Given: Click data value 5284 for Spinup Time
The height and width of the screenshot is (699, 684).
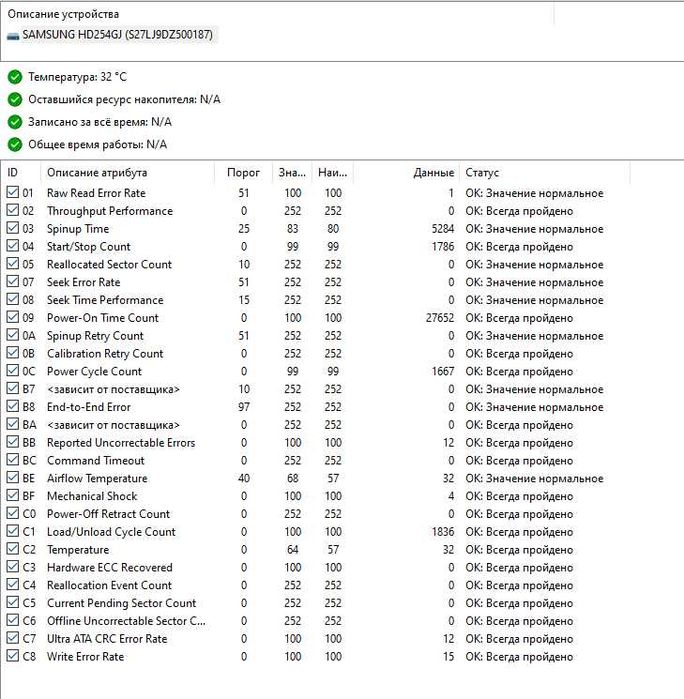Looking at the screenshot, I should [443, 229].
